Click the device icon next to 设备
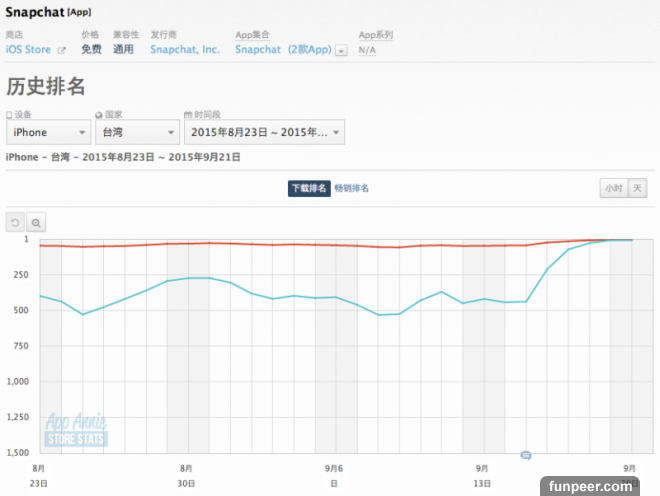The width and height of the screenshot is (660, 496). [9, 115]
